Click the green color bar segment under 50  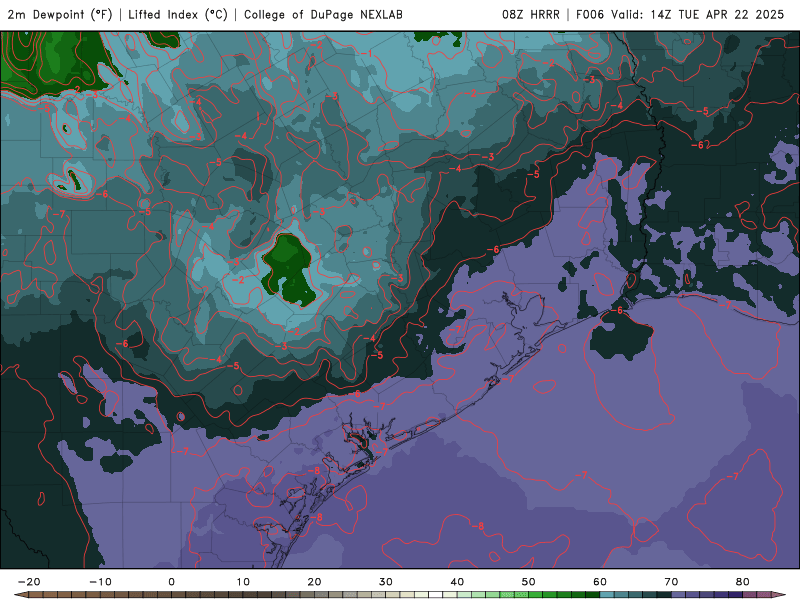click(x=536, y=595)
